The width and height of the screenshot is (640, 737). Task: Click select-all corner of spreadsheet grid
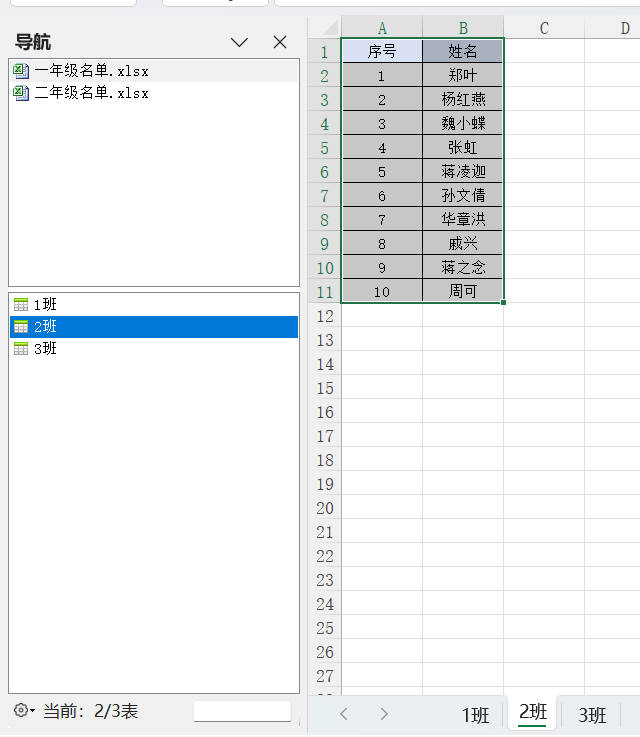325,27
